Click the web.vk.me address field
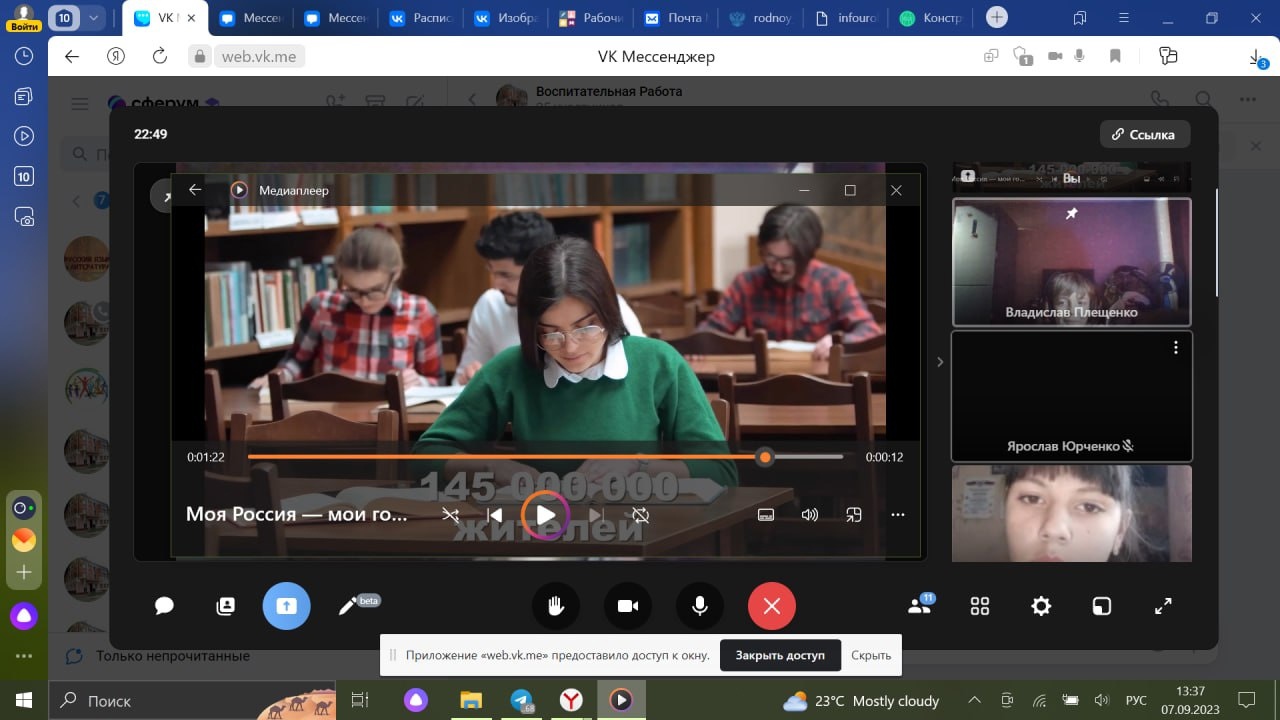This screenshot has width=1280, height=720. (258, 57)
